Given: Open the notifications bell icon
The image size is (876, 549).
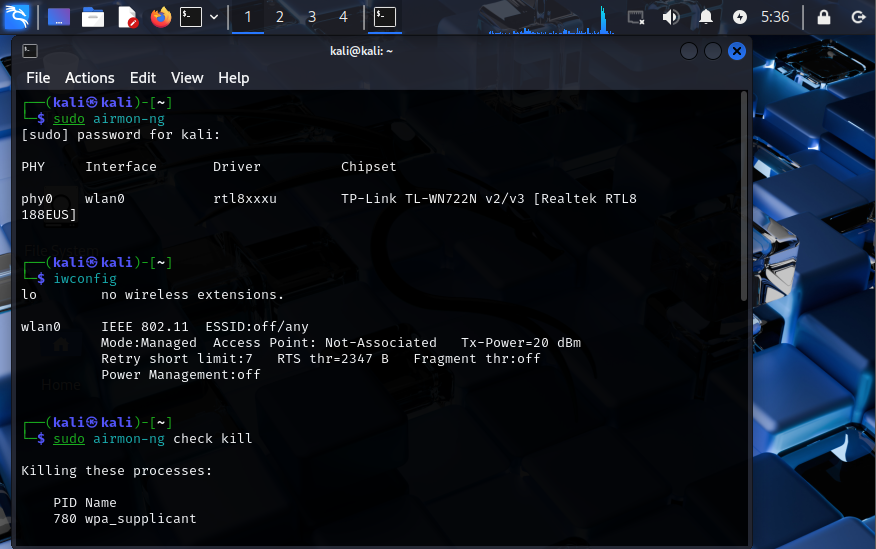Looking at the screenshot, I should coord(706,17).
